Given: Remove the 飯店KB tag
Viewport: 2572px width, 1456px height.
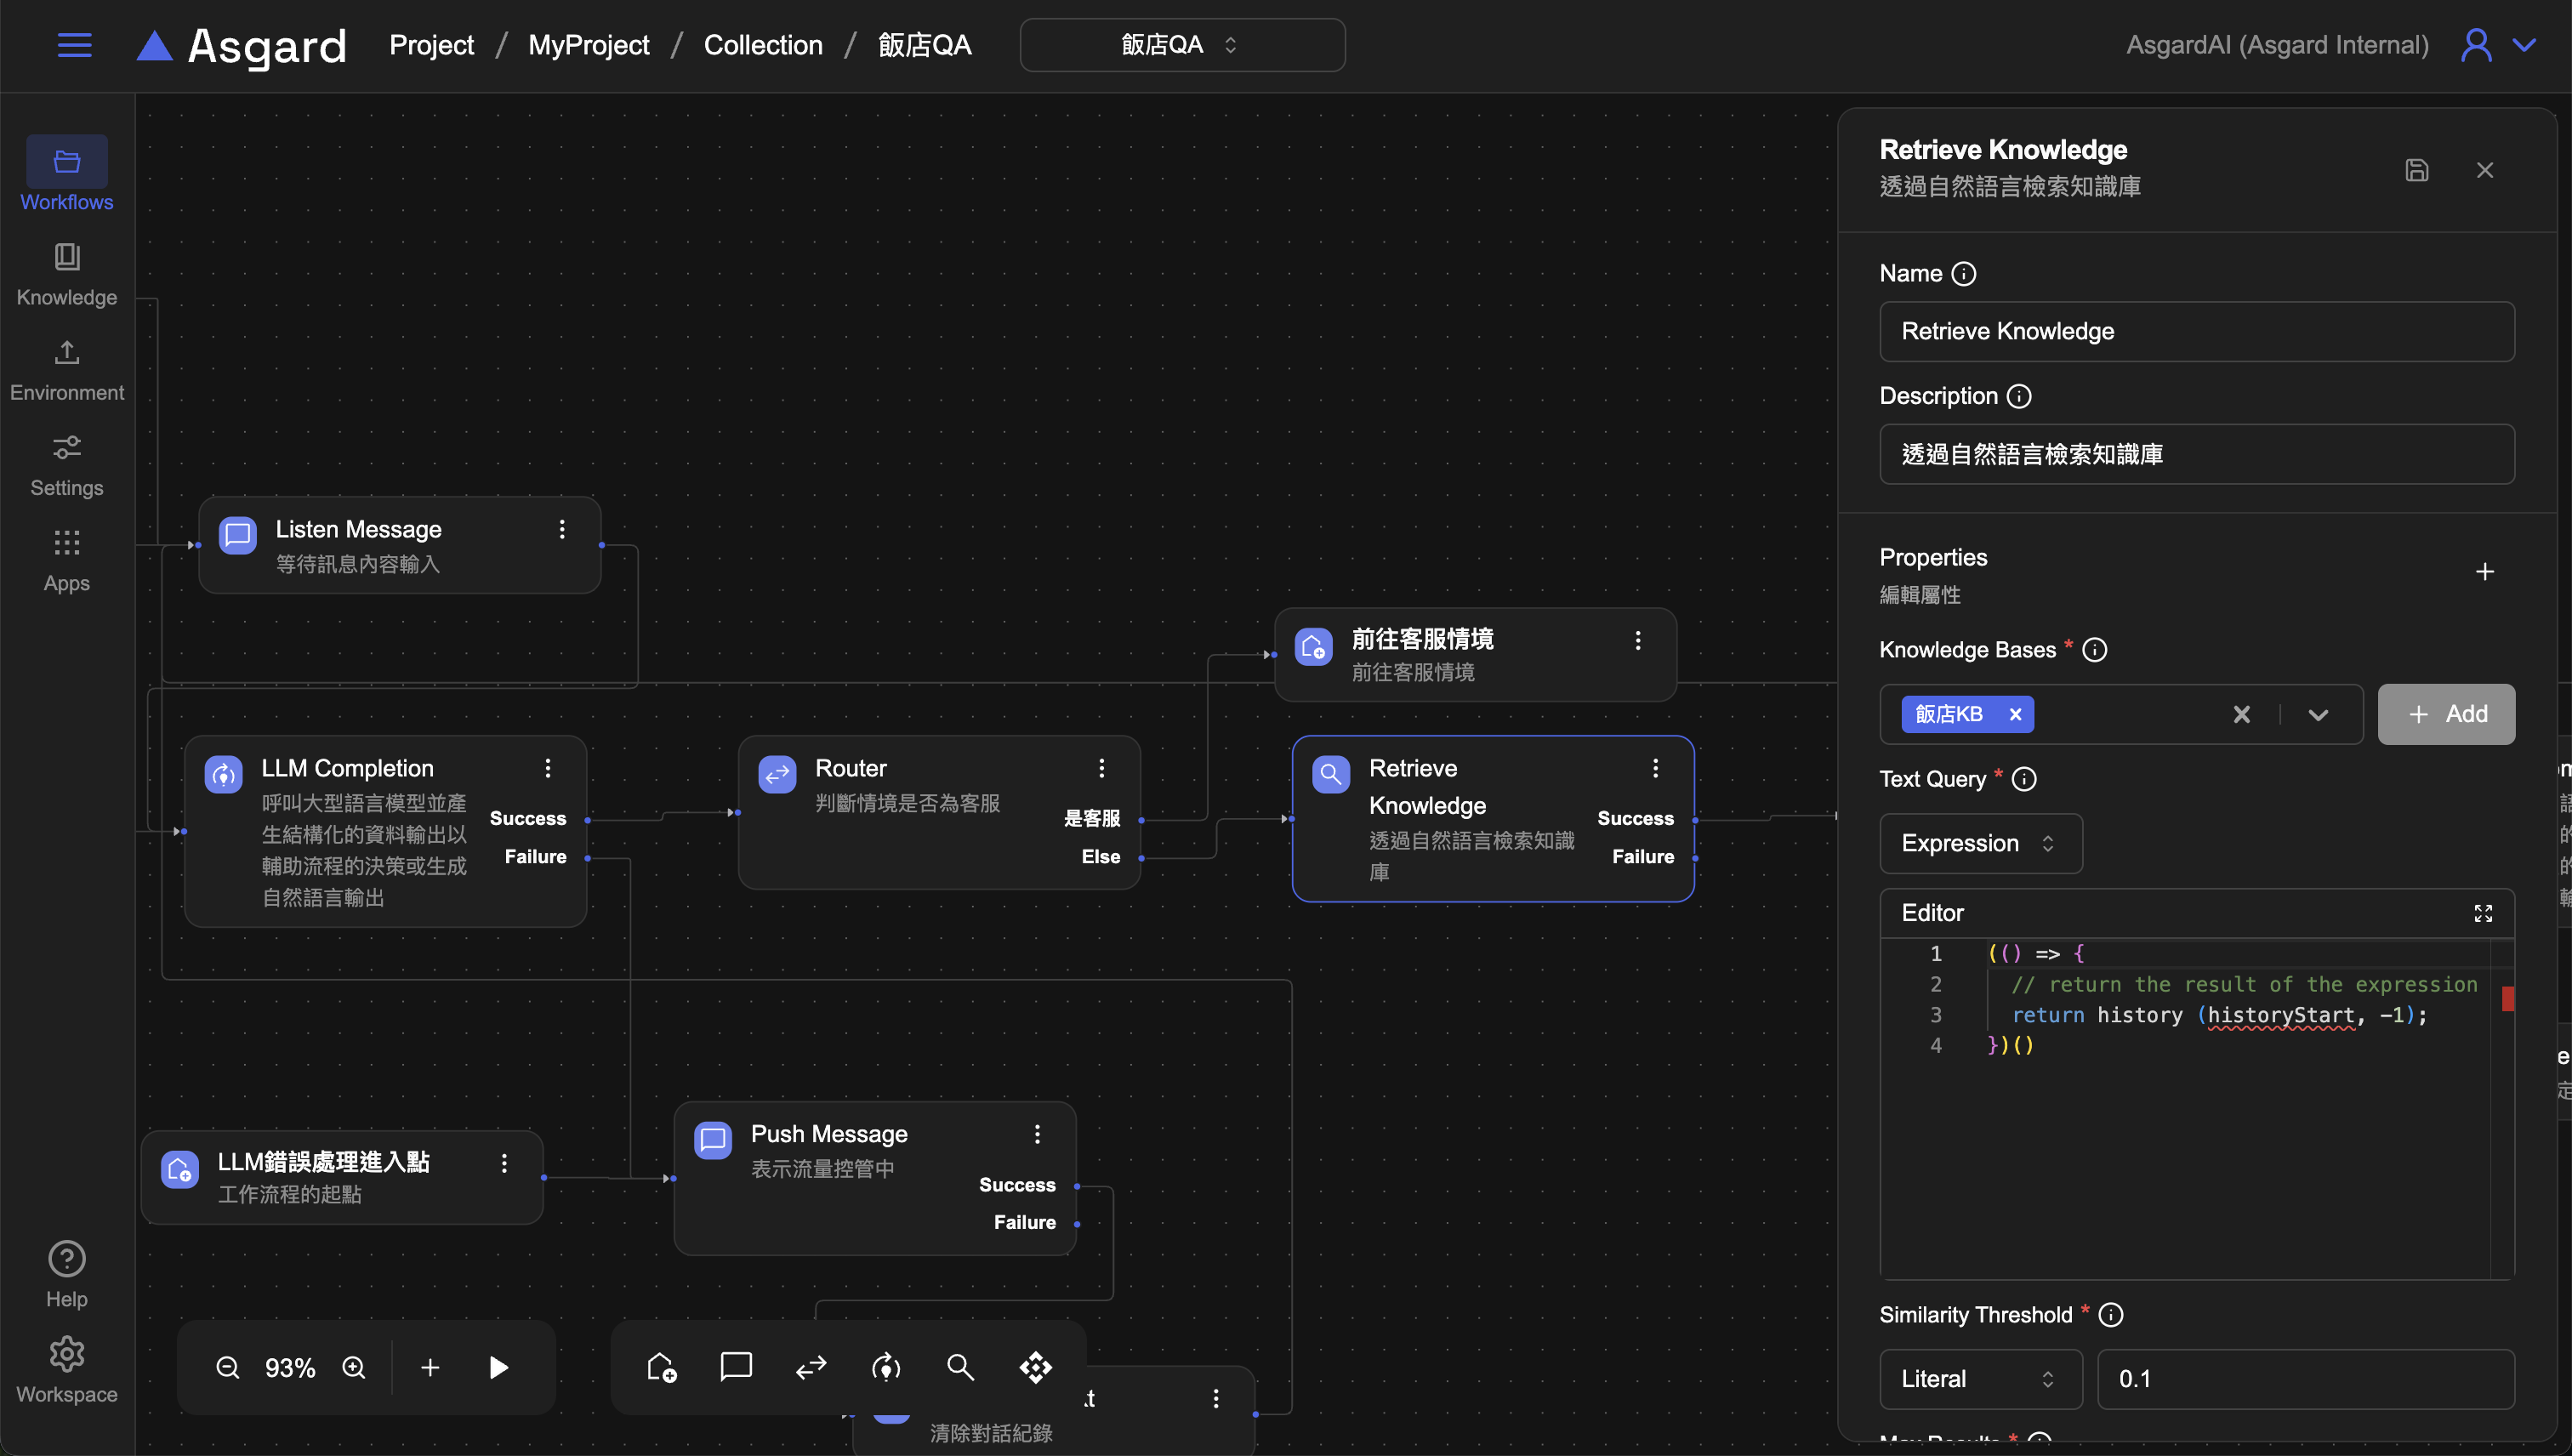Looking at the screenshot, I should [2016, 714].
